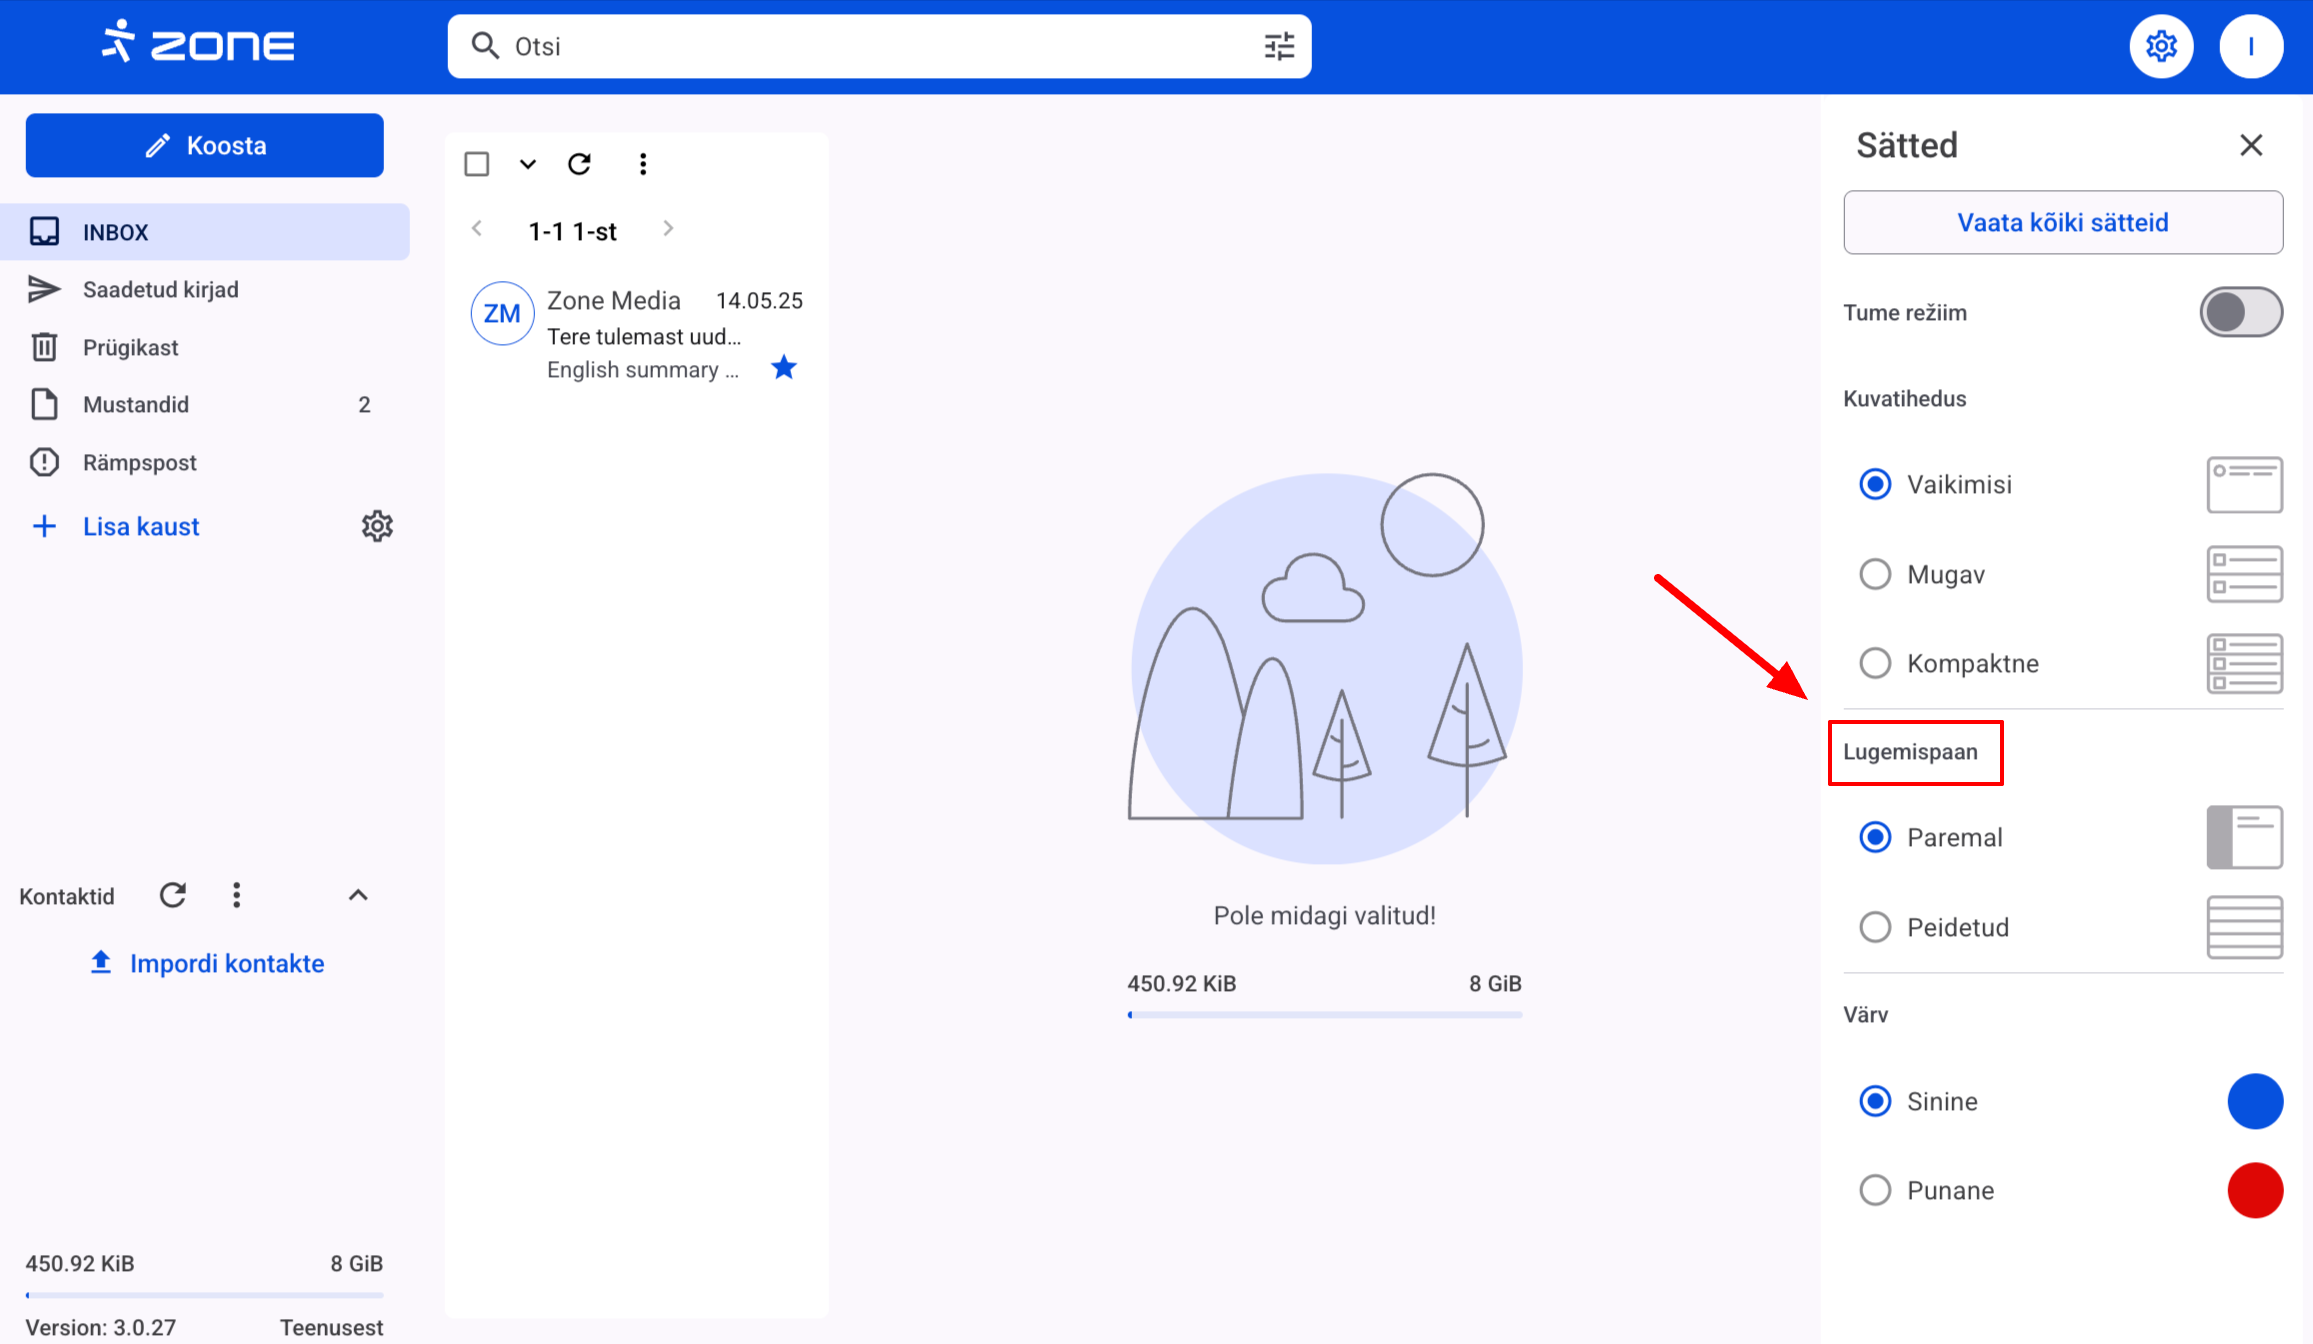Select Kompaktne display density

tap(1875, 663)
